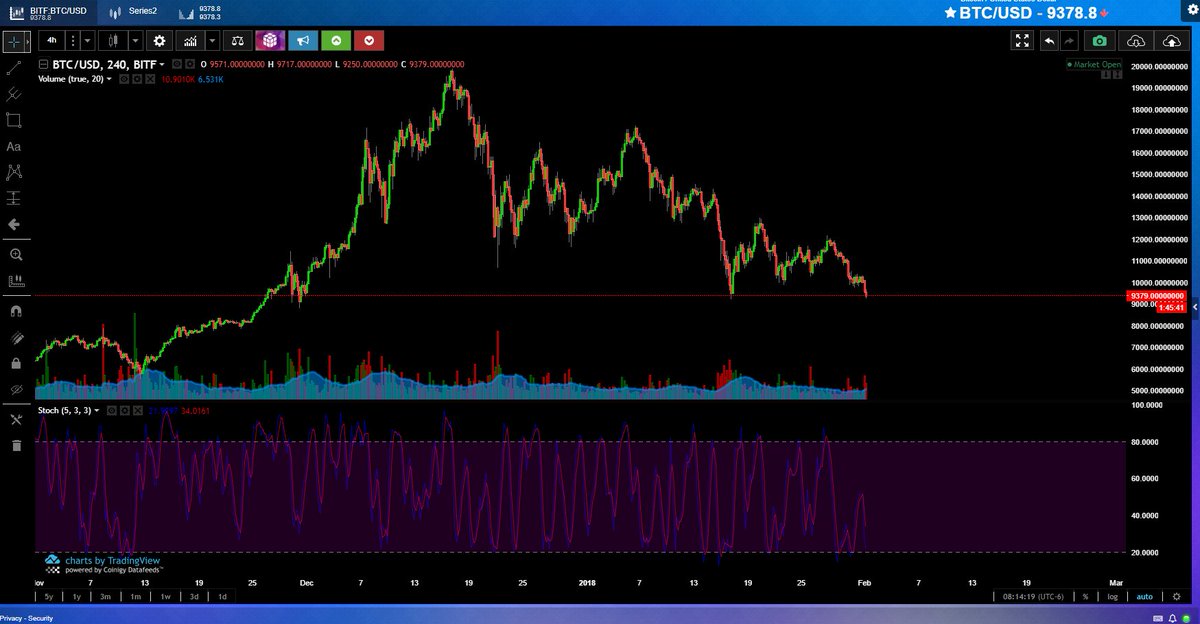Open the depth tab showing 9378.8
Viewport: 1200px width, 624px height.
pyautogui.click(x=200, y=11)
